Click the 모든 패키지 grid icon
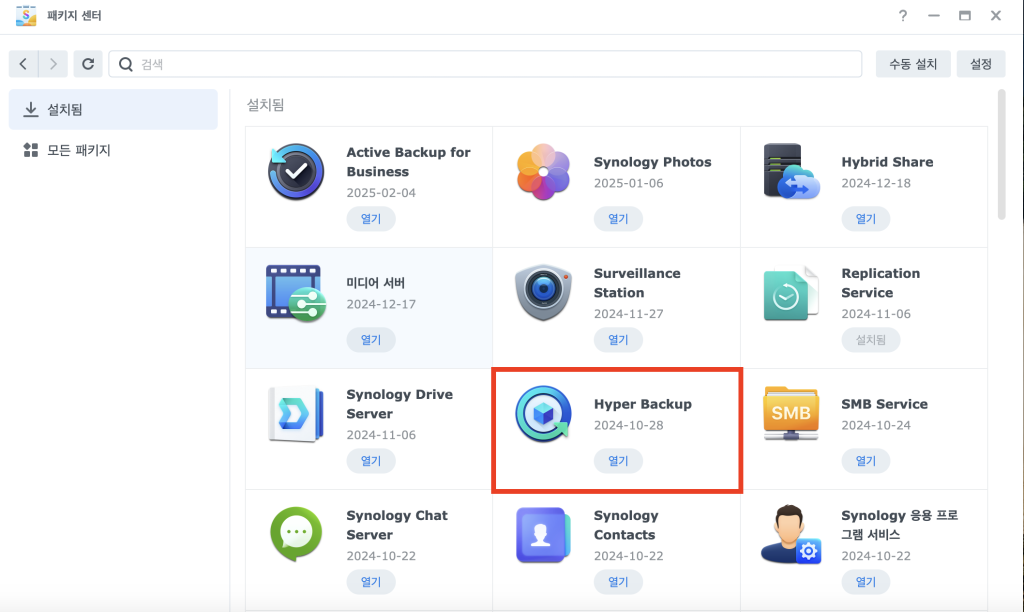The image size is (1024, 612). click(x=31, y=150)
